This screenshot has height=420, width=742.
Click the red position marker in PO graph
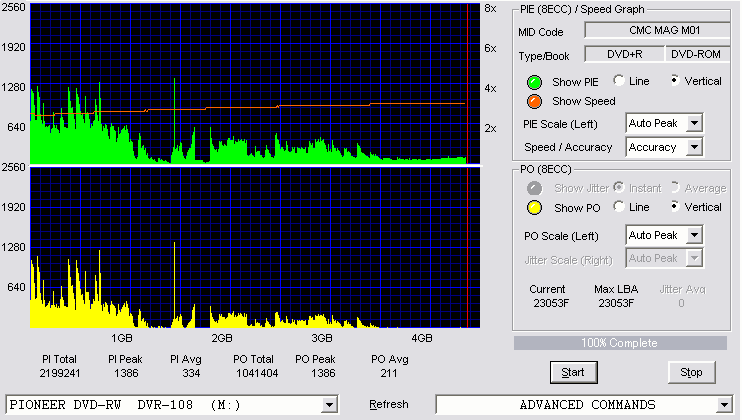[x=468, y=247]
